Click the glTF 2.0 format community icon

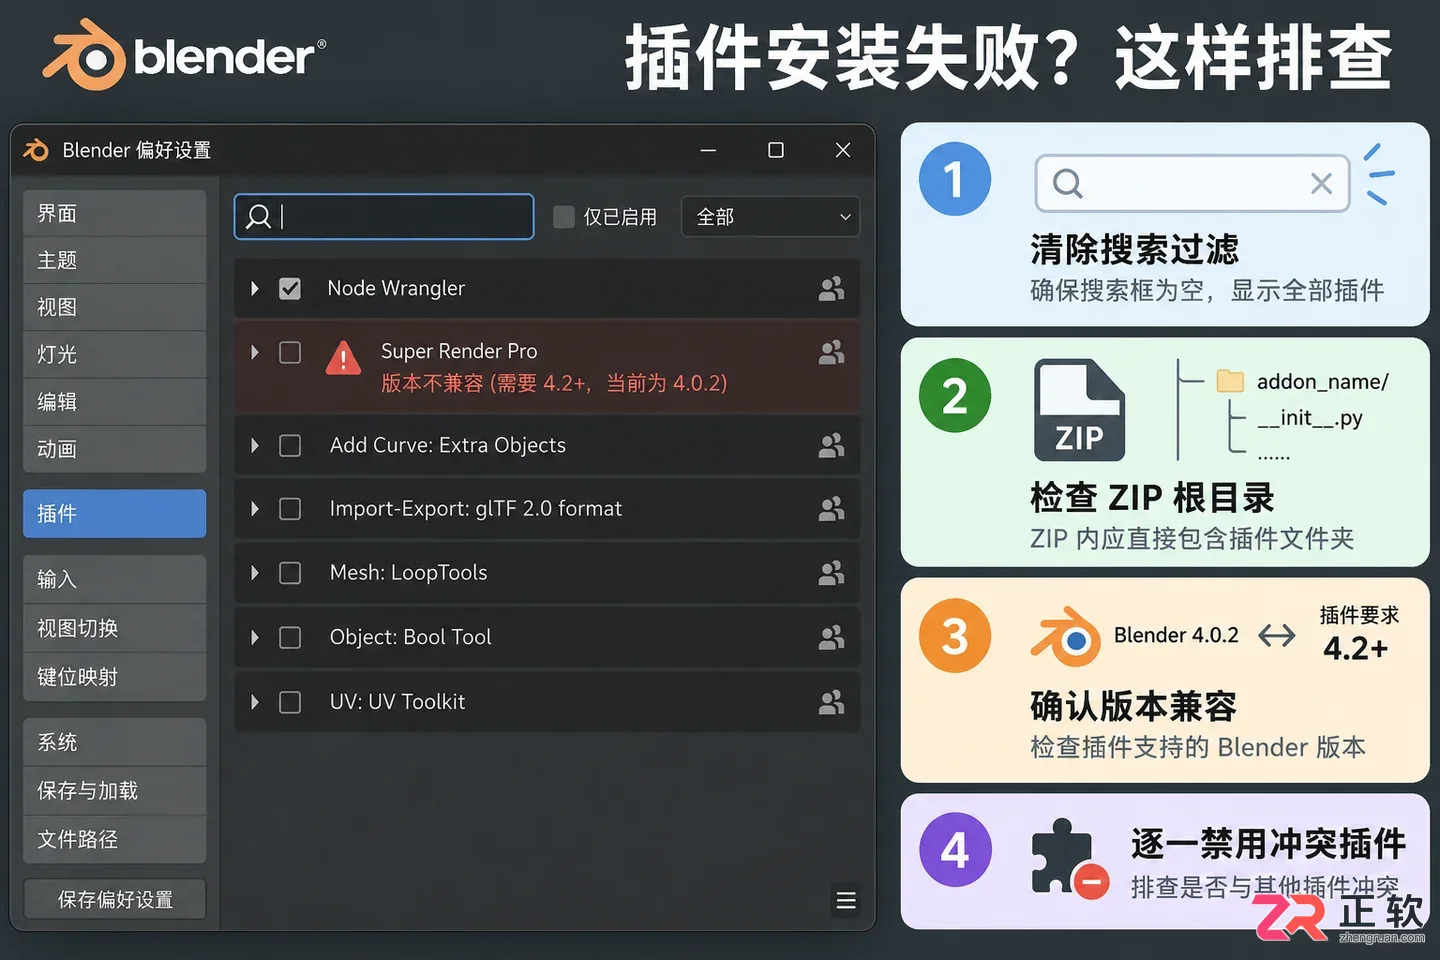point(831,509)
